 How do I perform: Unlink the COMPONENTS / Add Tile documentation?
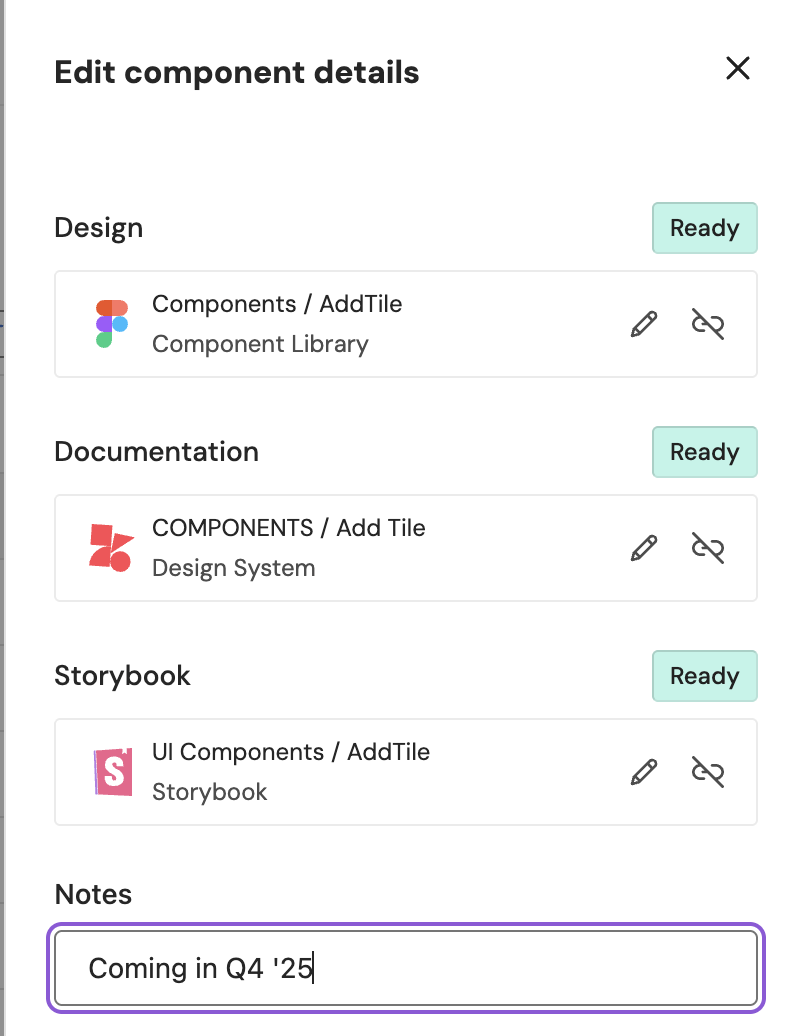coord(708,548)
